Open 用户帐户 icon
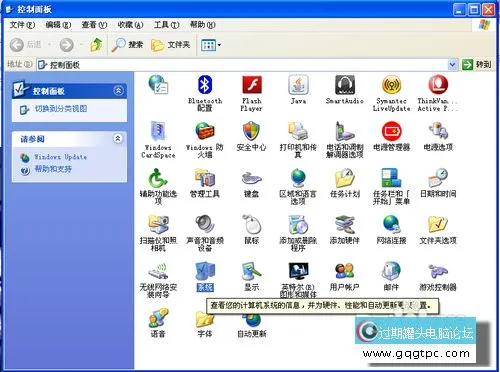This screenshot has width=500, height=372. [345, 272]
